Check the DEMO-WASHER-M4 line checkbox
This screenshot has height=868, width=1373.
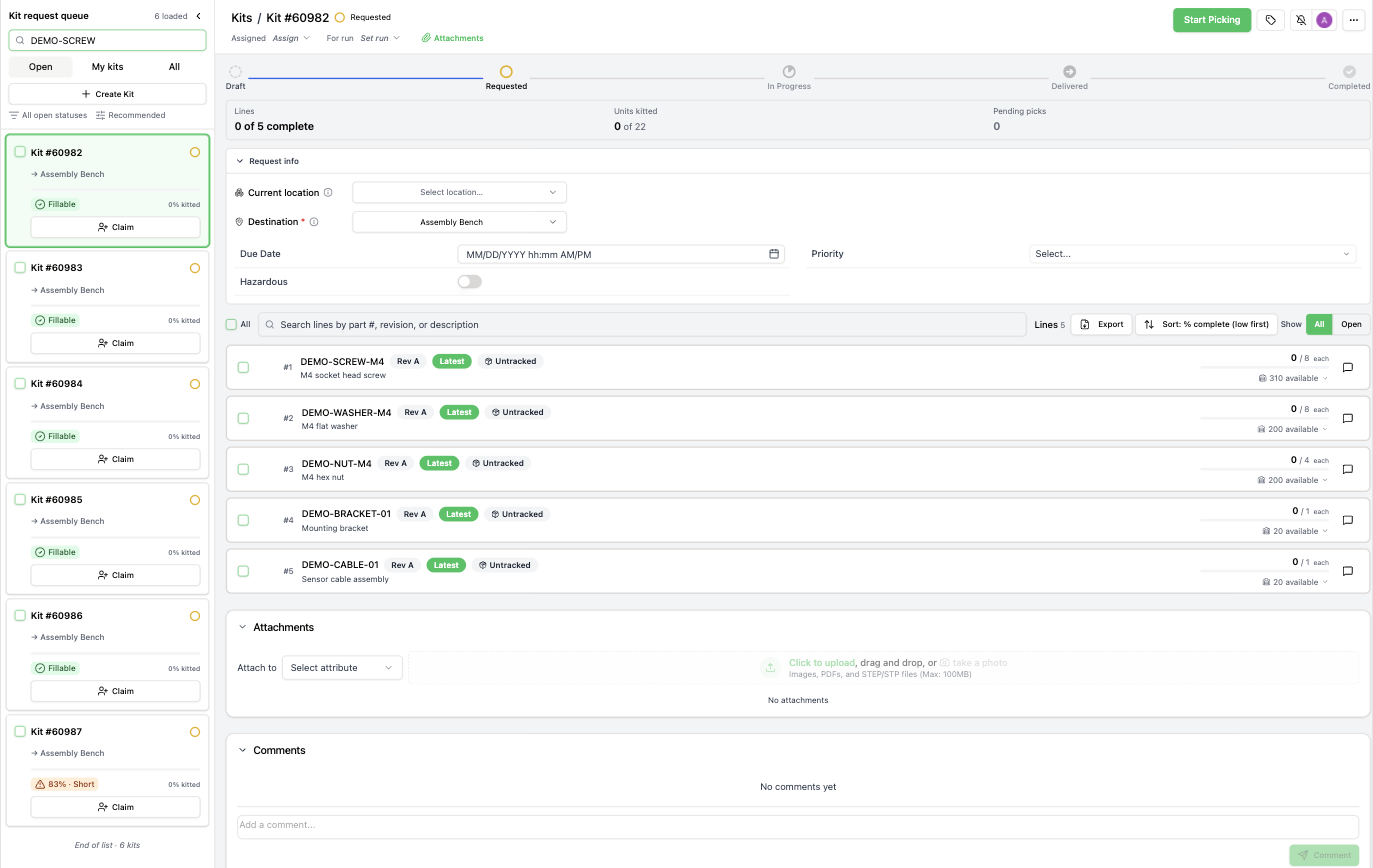(x=243, y=418)
